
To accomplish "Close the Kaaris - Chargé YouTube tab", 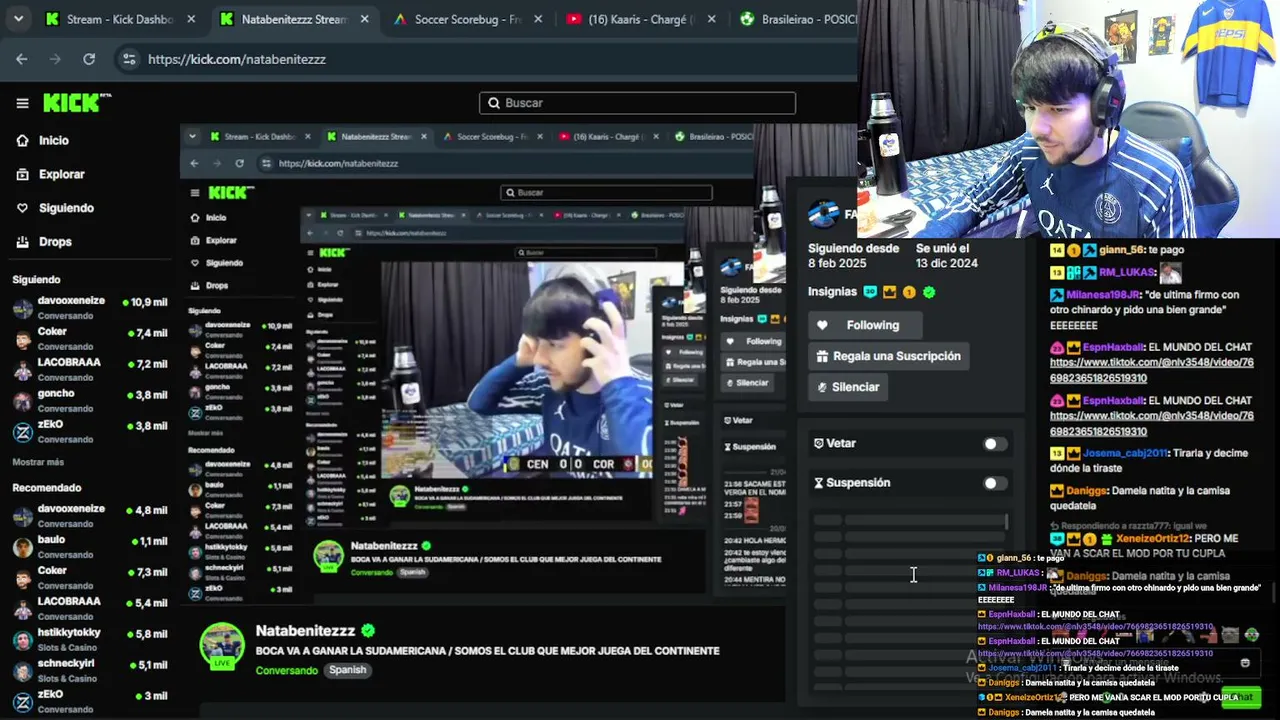I will click(x=712, y=19).
